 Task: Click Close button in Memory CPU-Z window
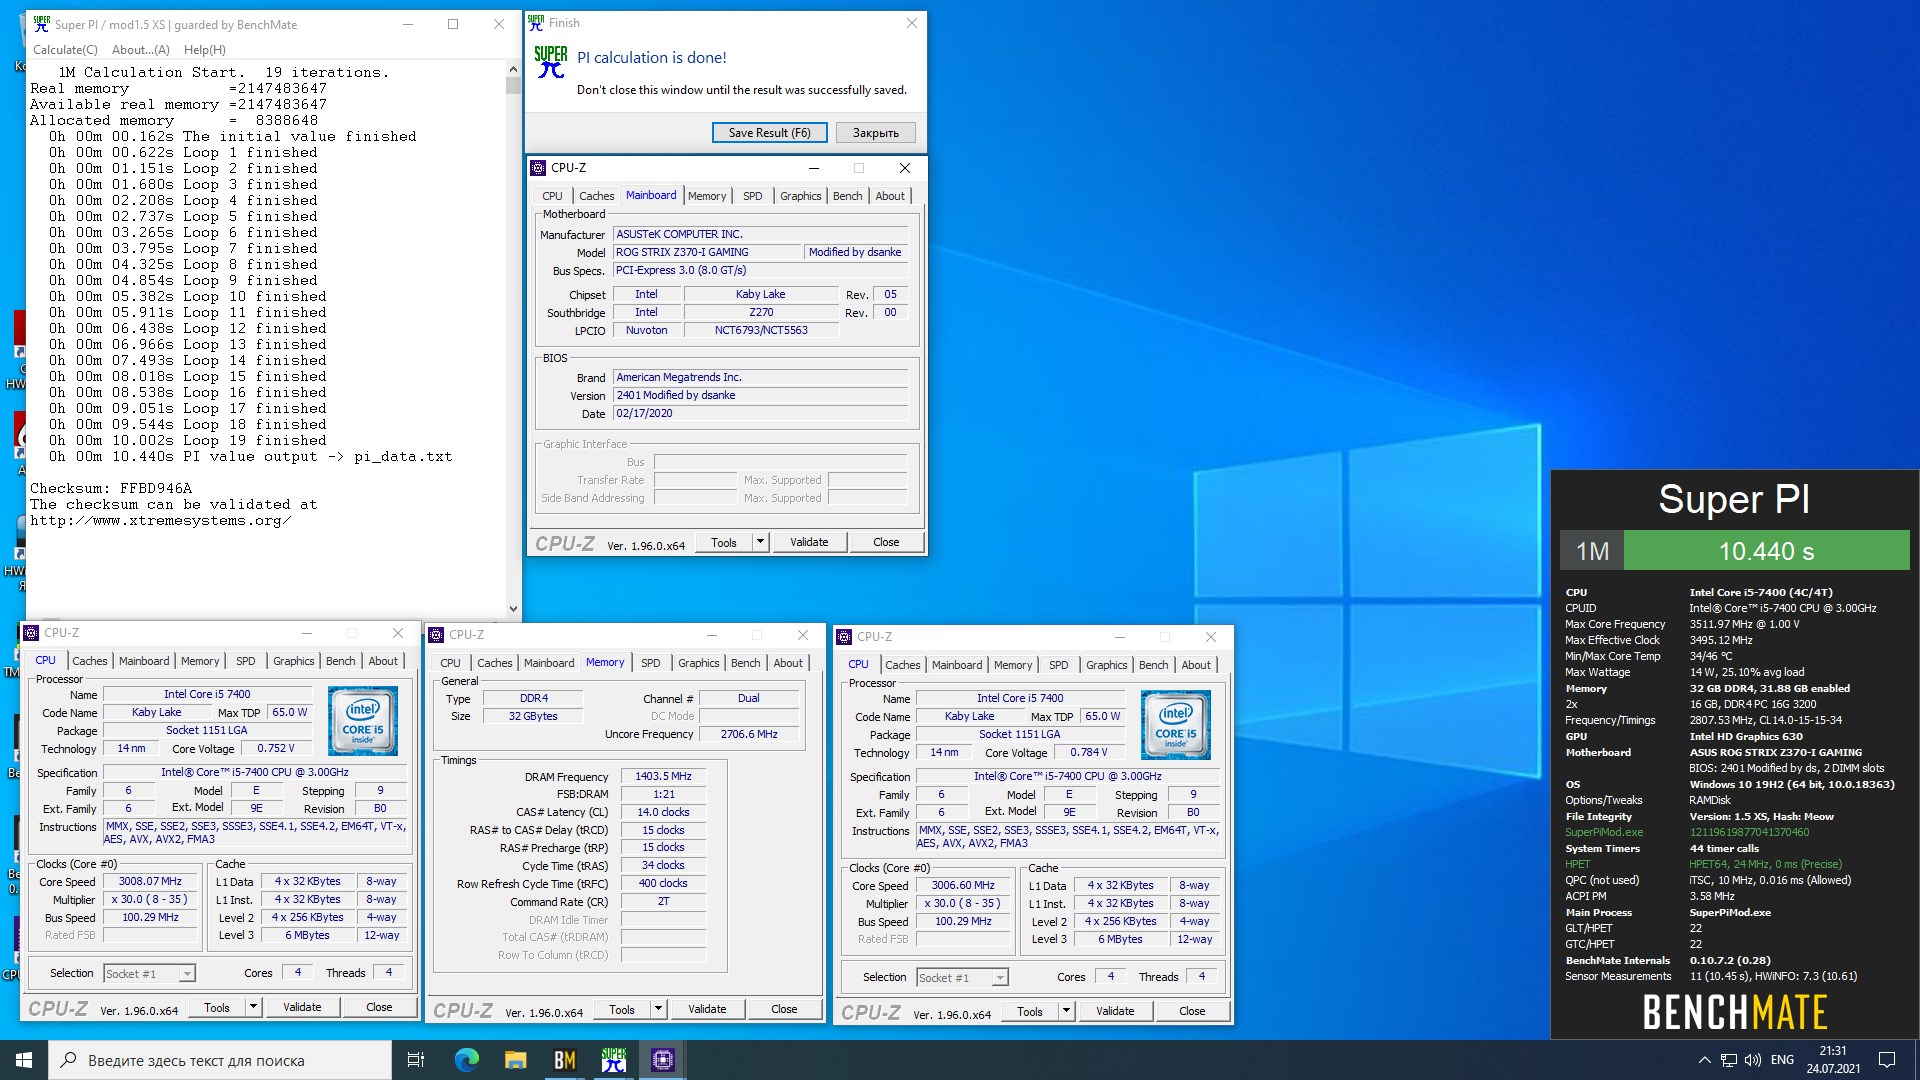pyautogui.click(x=784, y=1009)
